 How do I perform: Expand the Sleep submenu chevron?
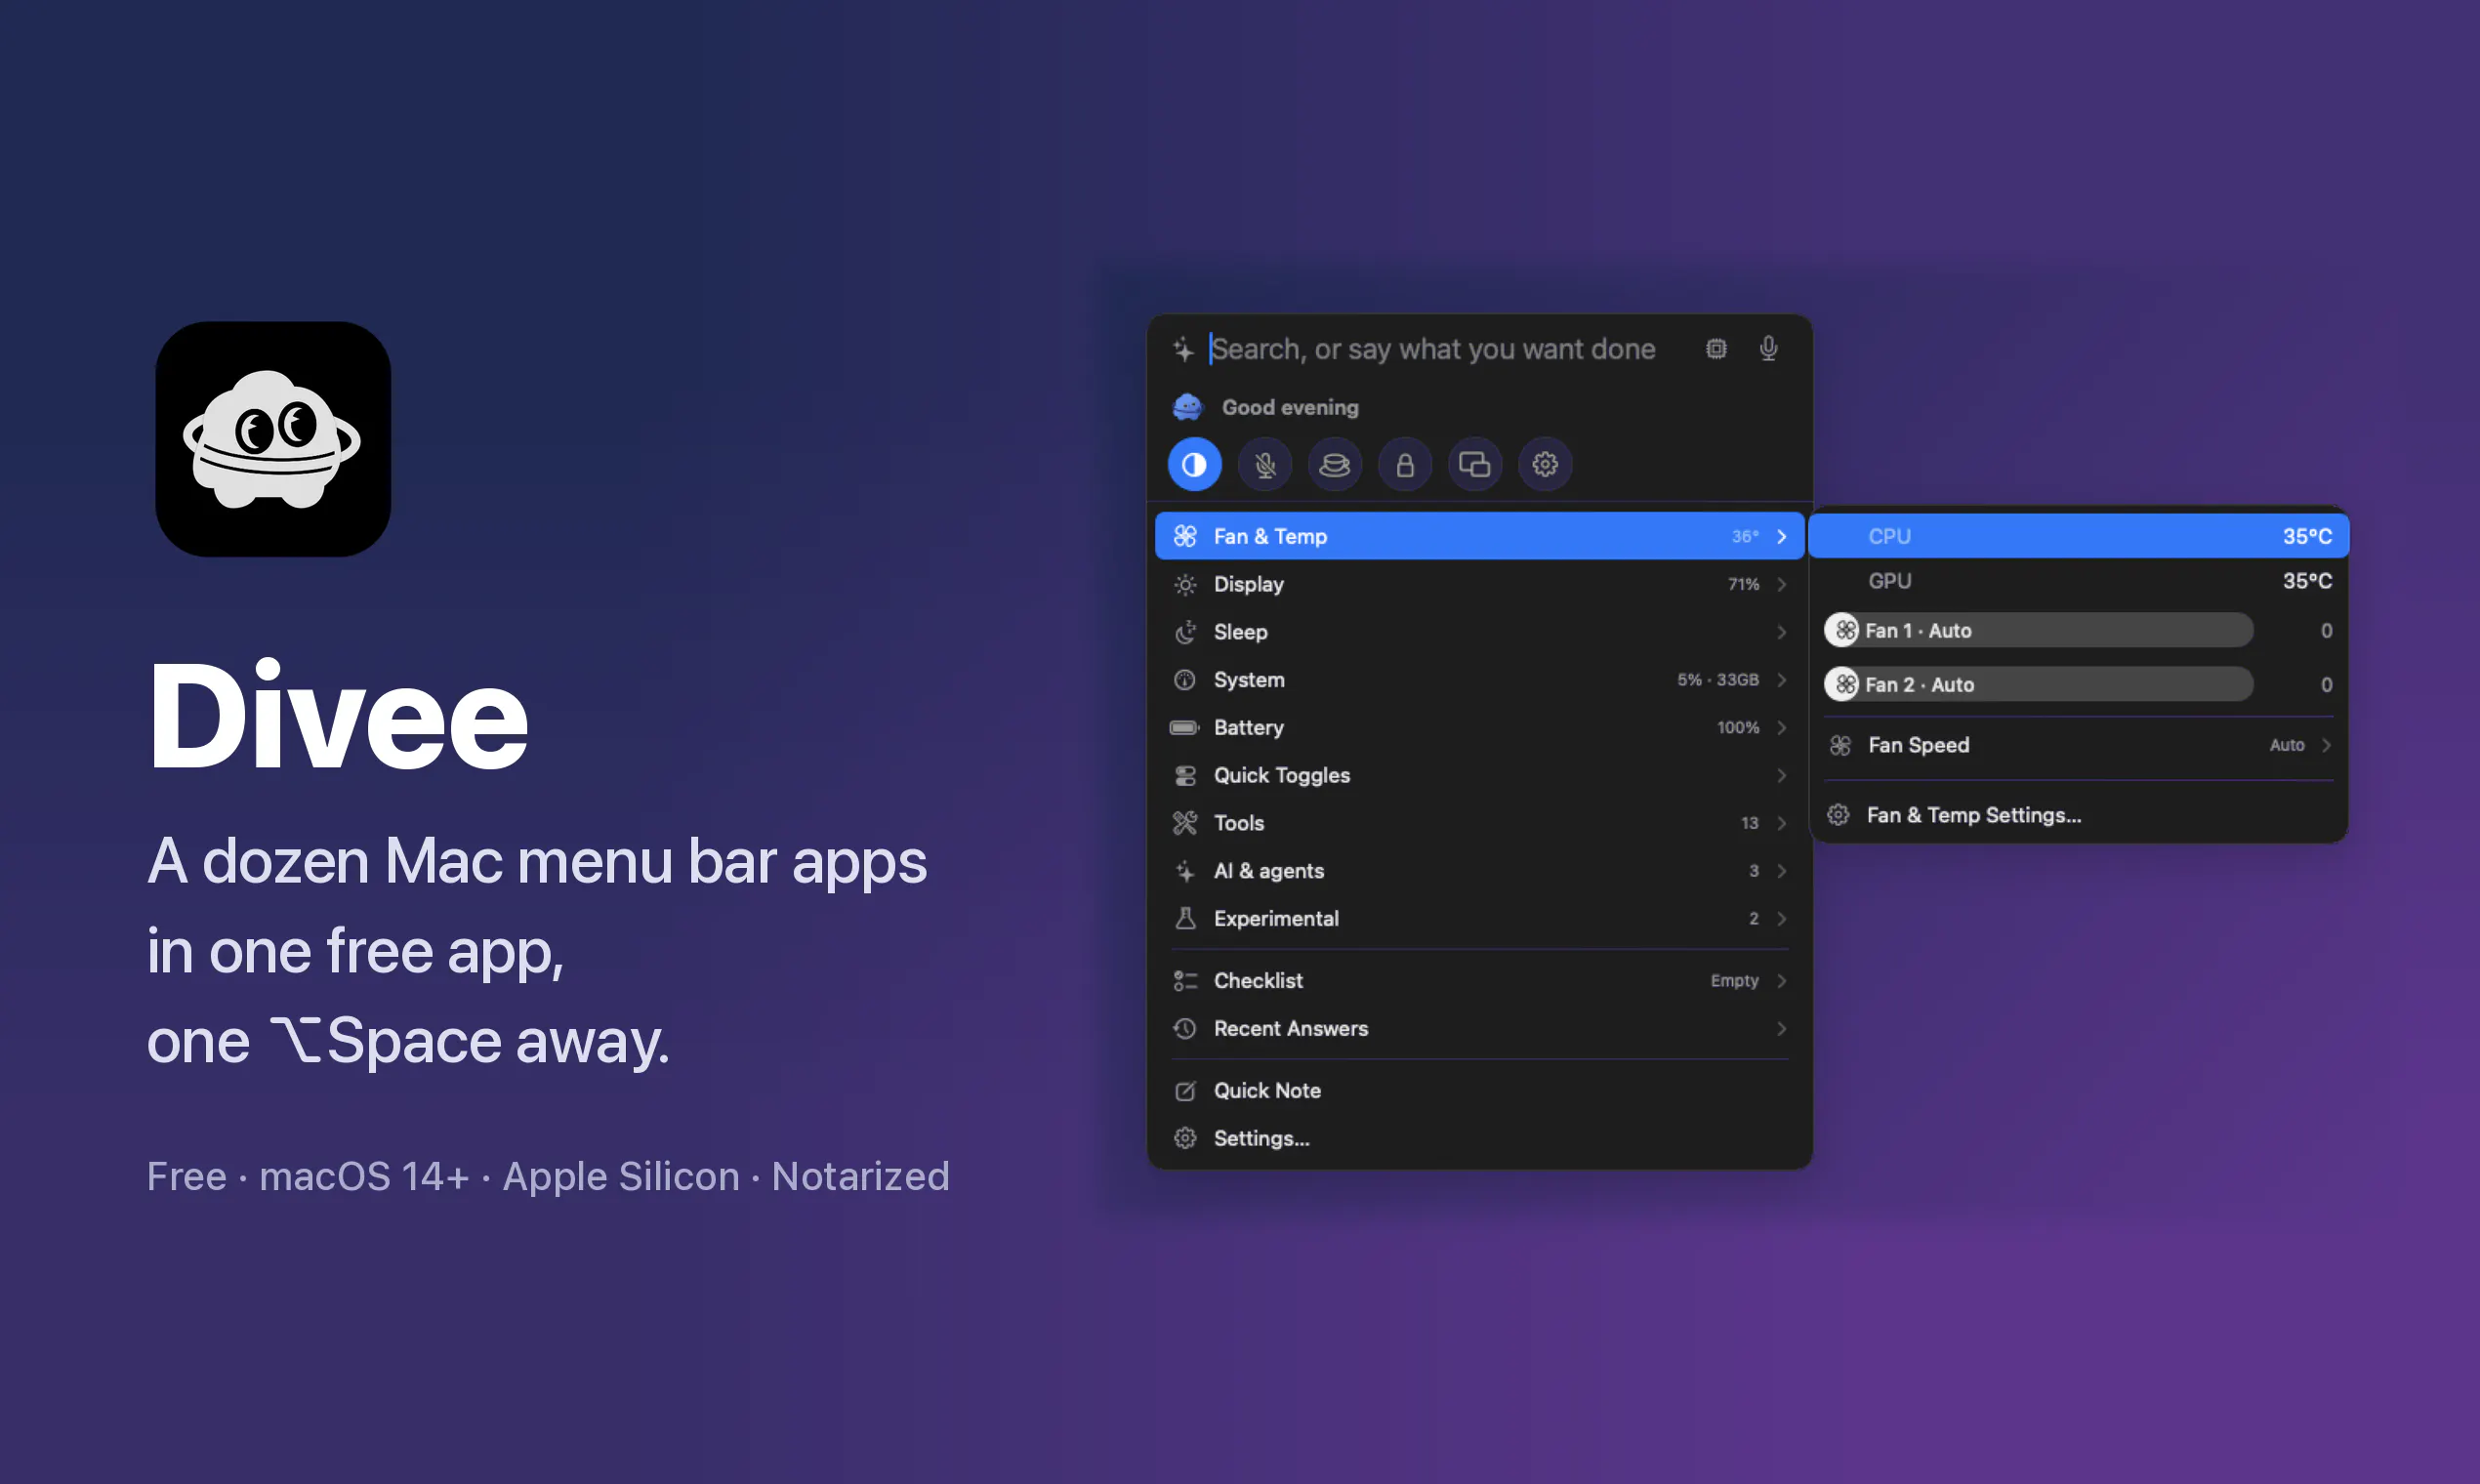1782,632
